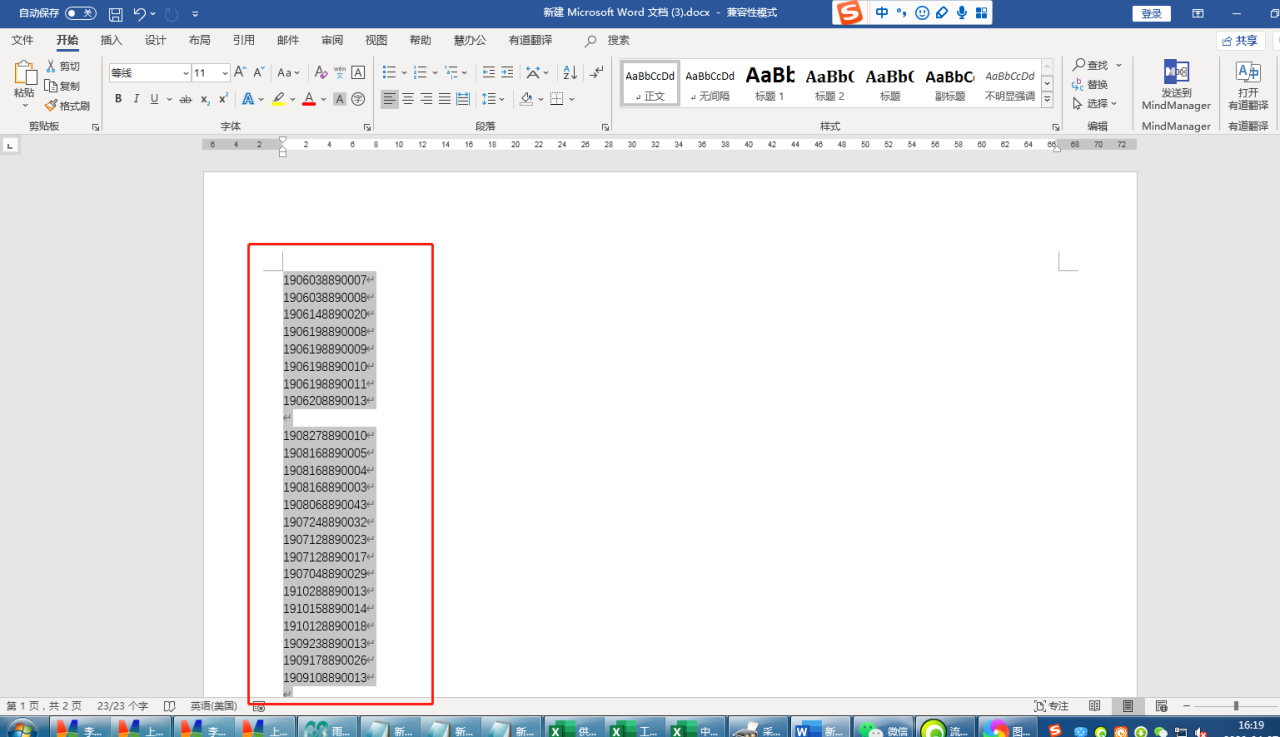Toggle strikethrough formatting
The height and width of the screenshot is (737, 1280).
186,99
